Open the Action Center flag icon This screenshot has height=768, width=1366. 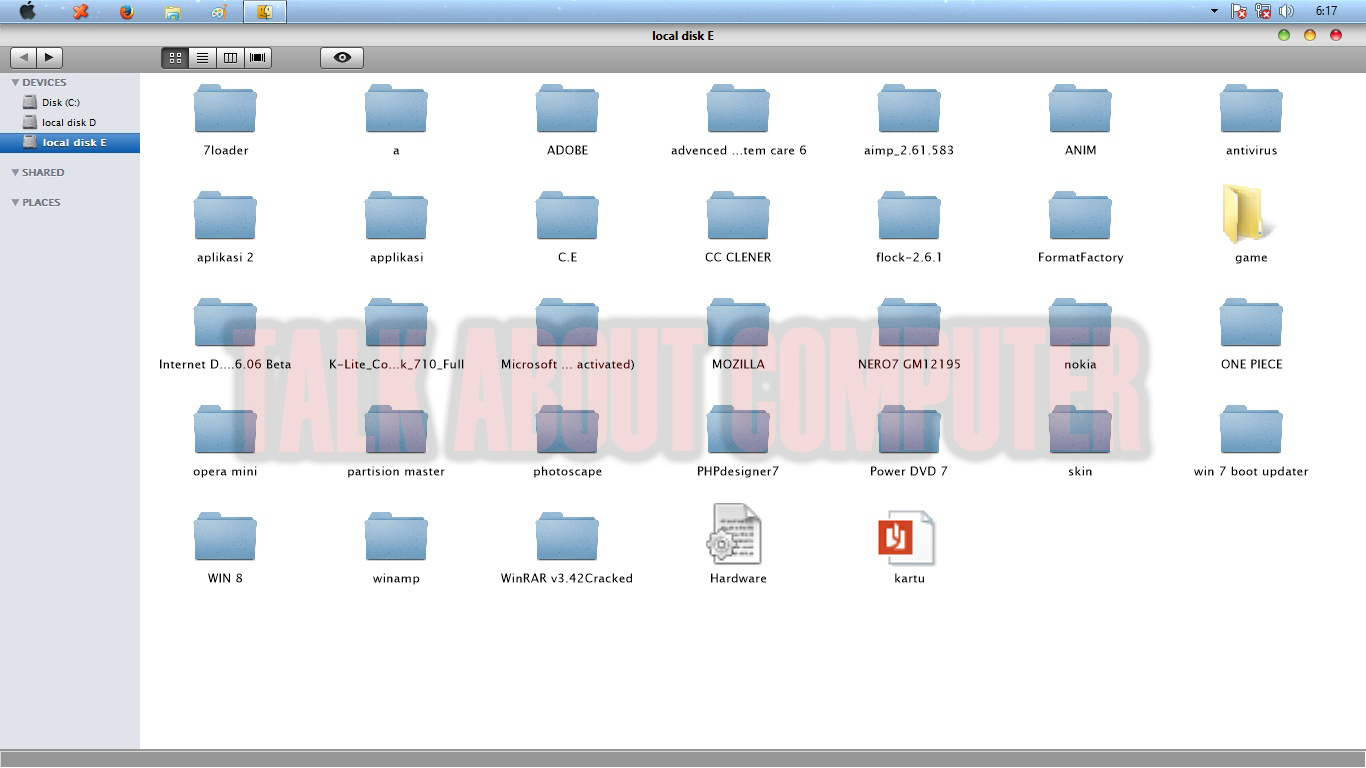pos(1239,11)
